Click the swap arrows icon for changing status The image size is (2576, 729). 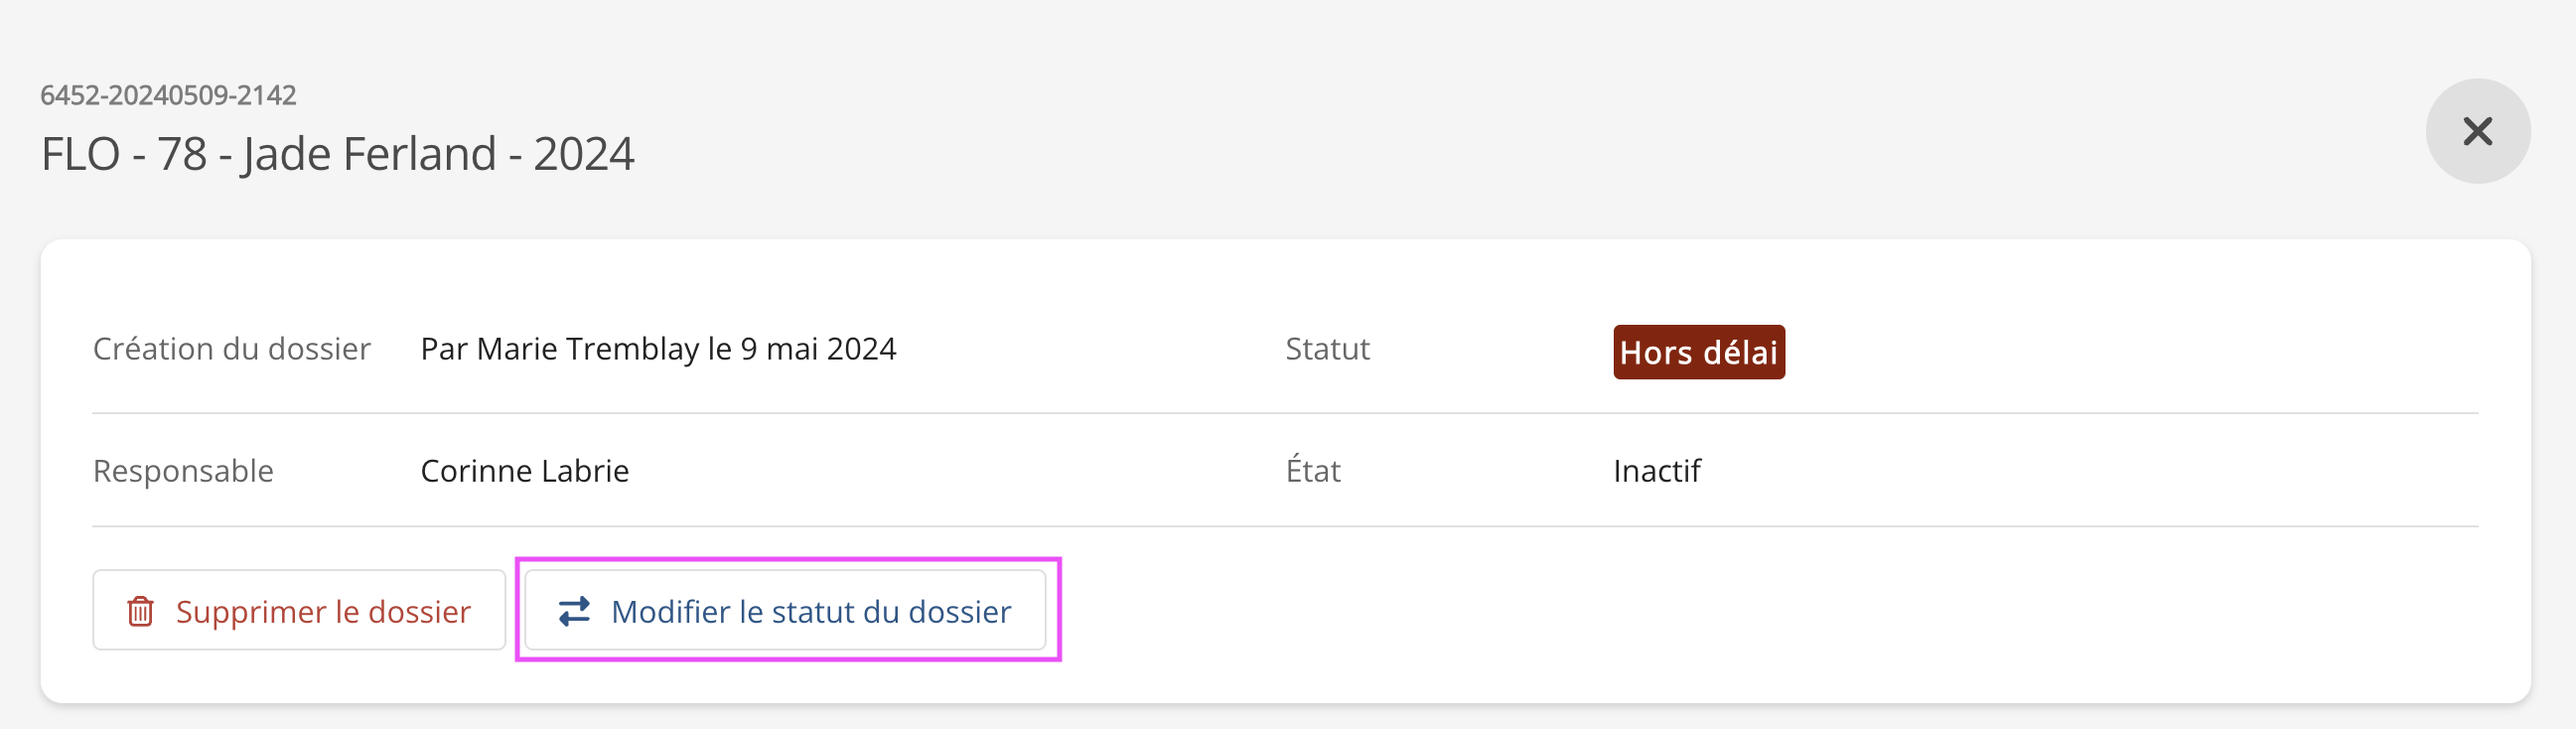click(x=574, y=611)
